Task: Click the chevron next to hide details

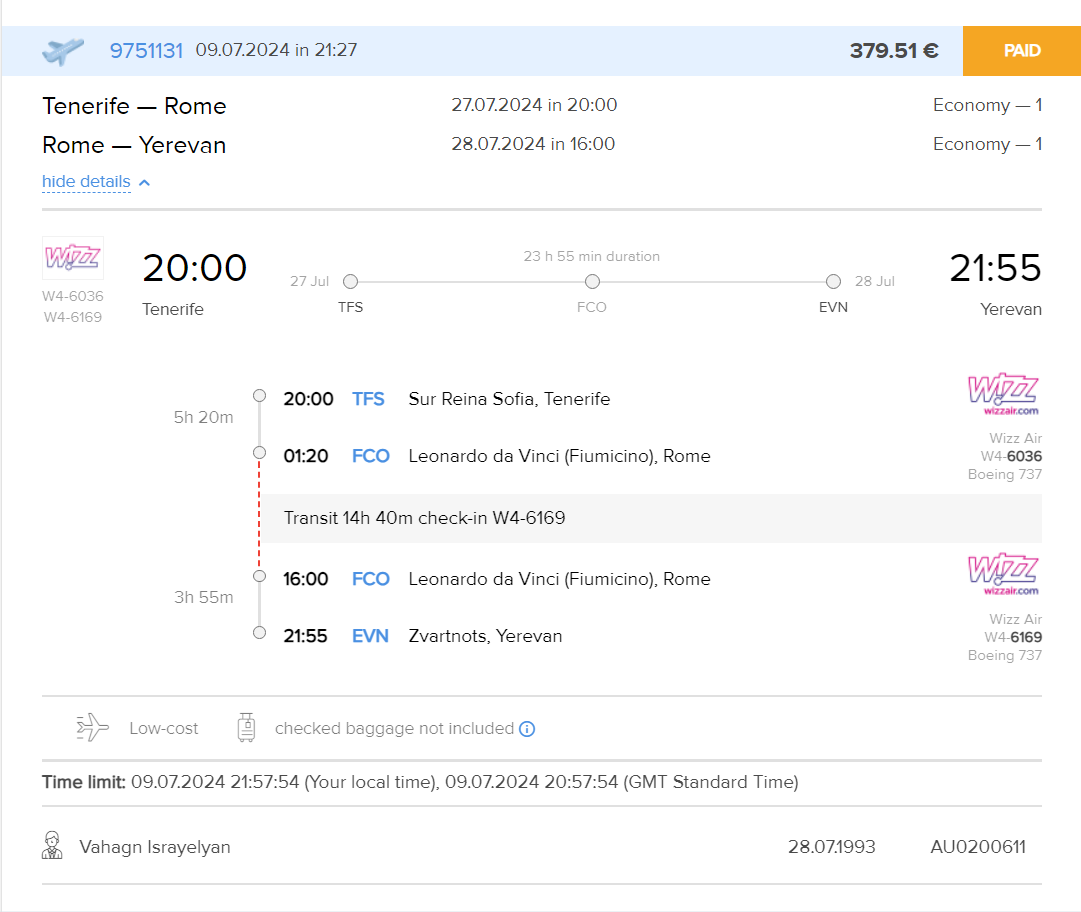Action: click(144, 183)
